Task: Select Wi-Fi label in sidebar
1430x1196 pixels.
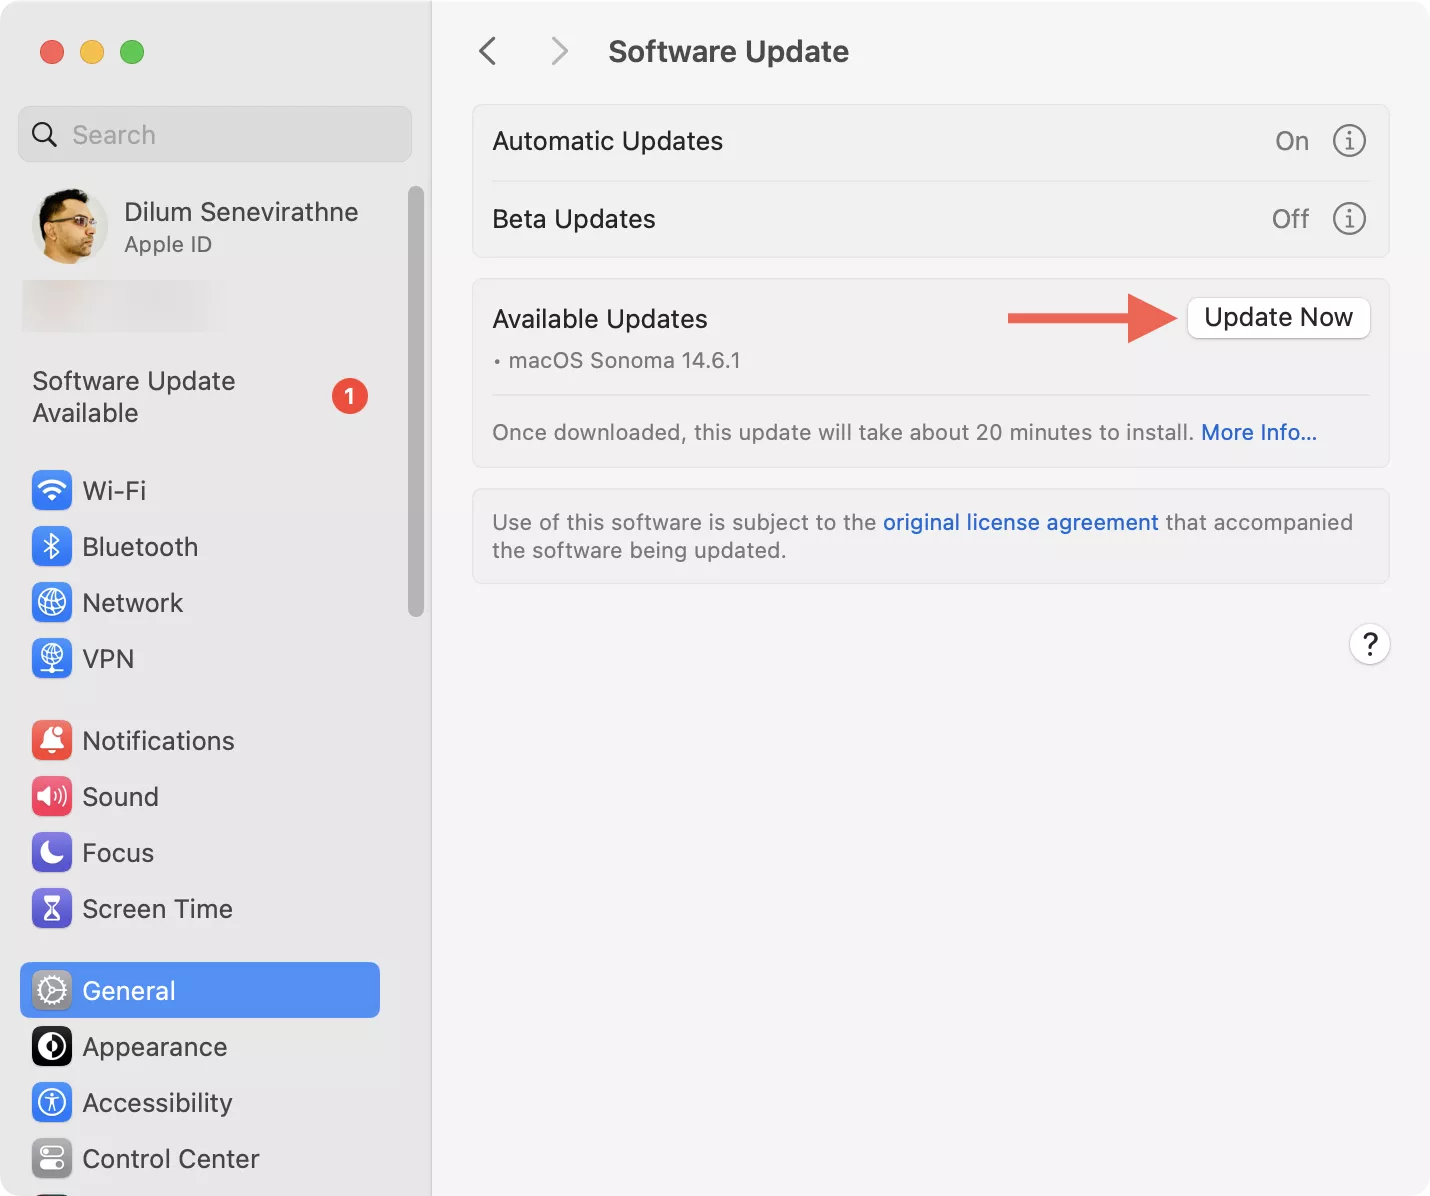Action: (x=114, y=490)
